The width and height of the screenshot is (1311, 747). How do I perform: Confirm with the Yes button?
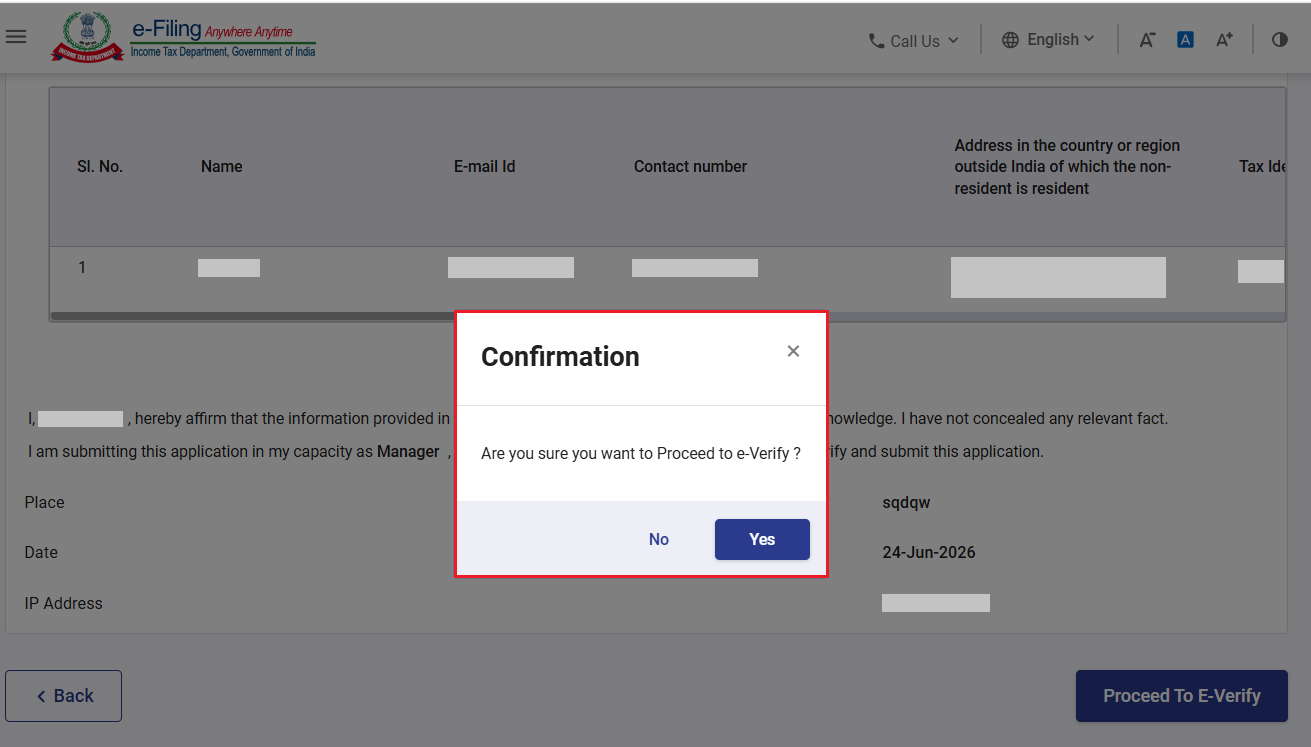[x=762, y=539]
